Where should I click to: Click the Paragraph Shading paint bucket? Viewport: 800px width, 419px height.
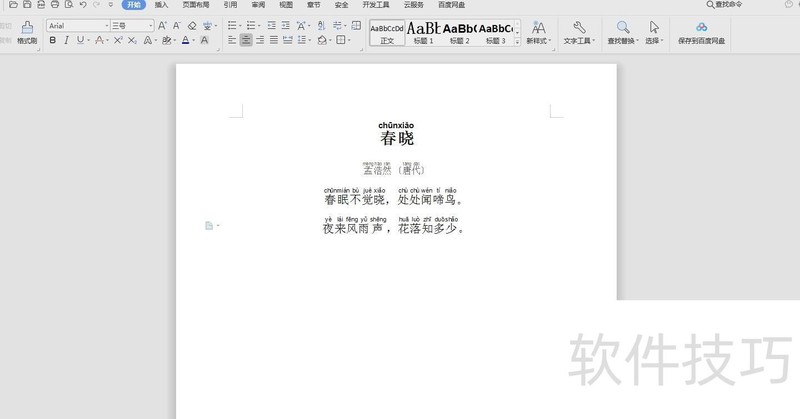tap(322, 40)
